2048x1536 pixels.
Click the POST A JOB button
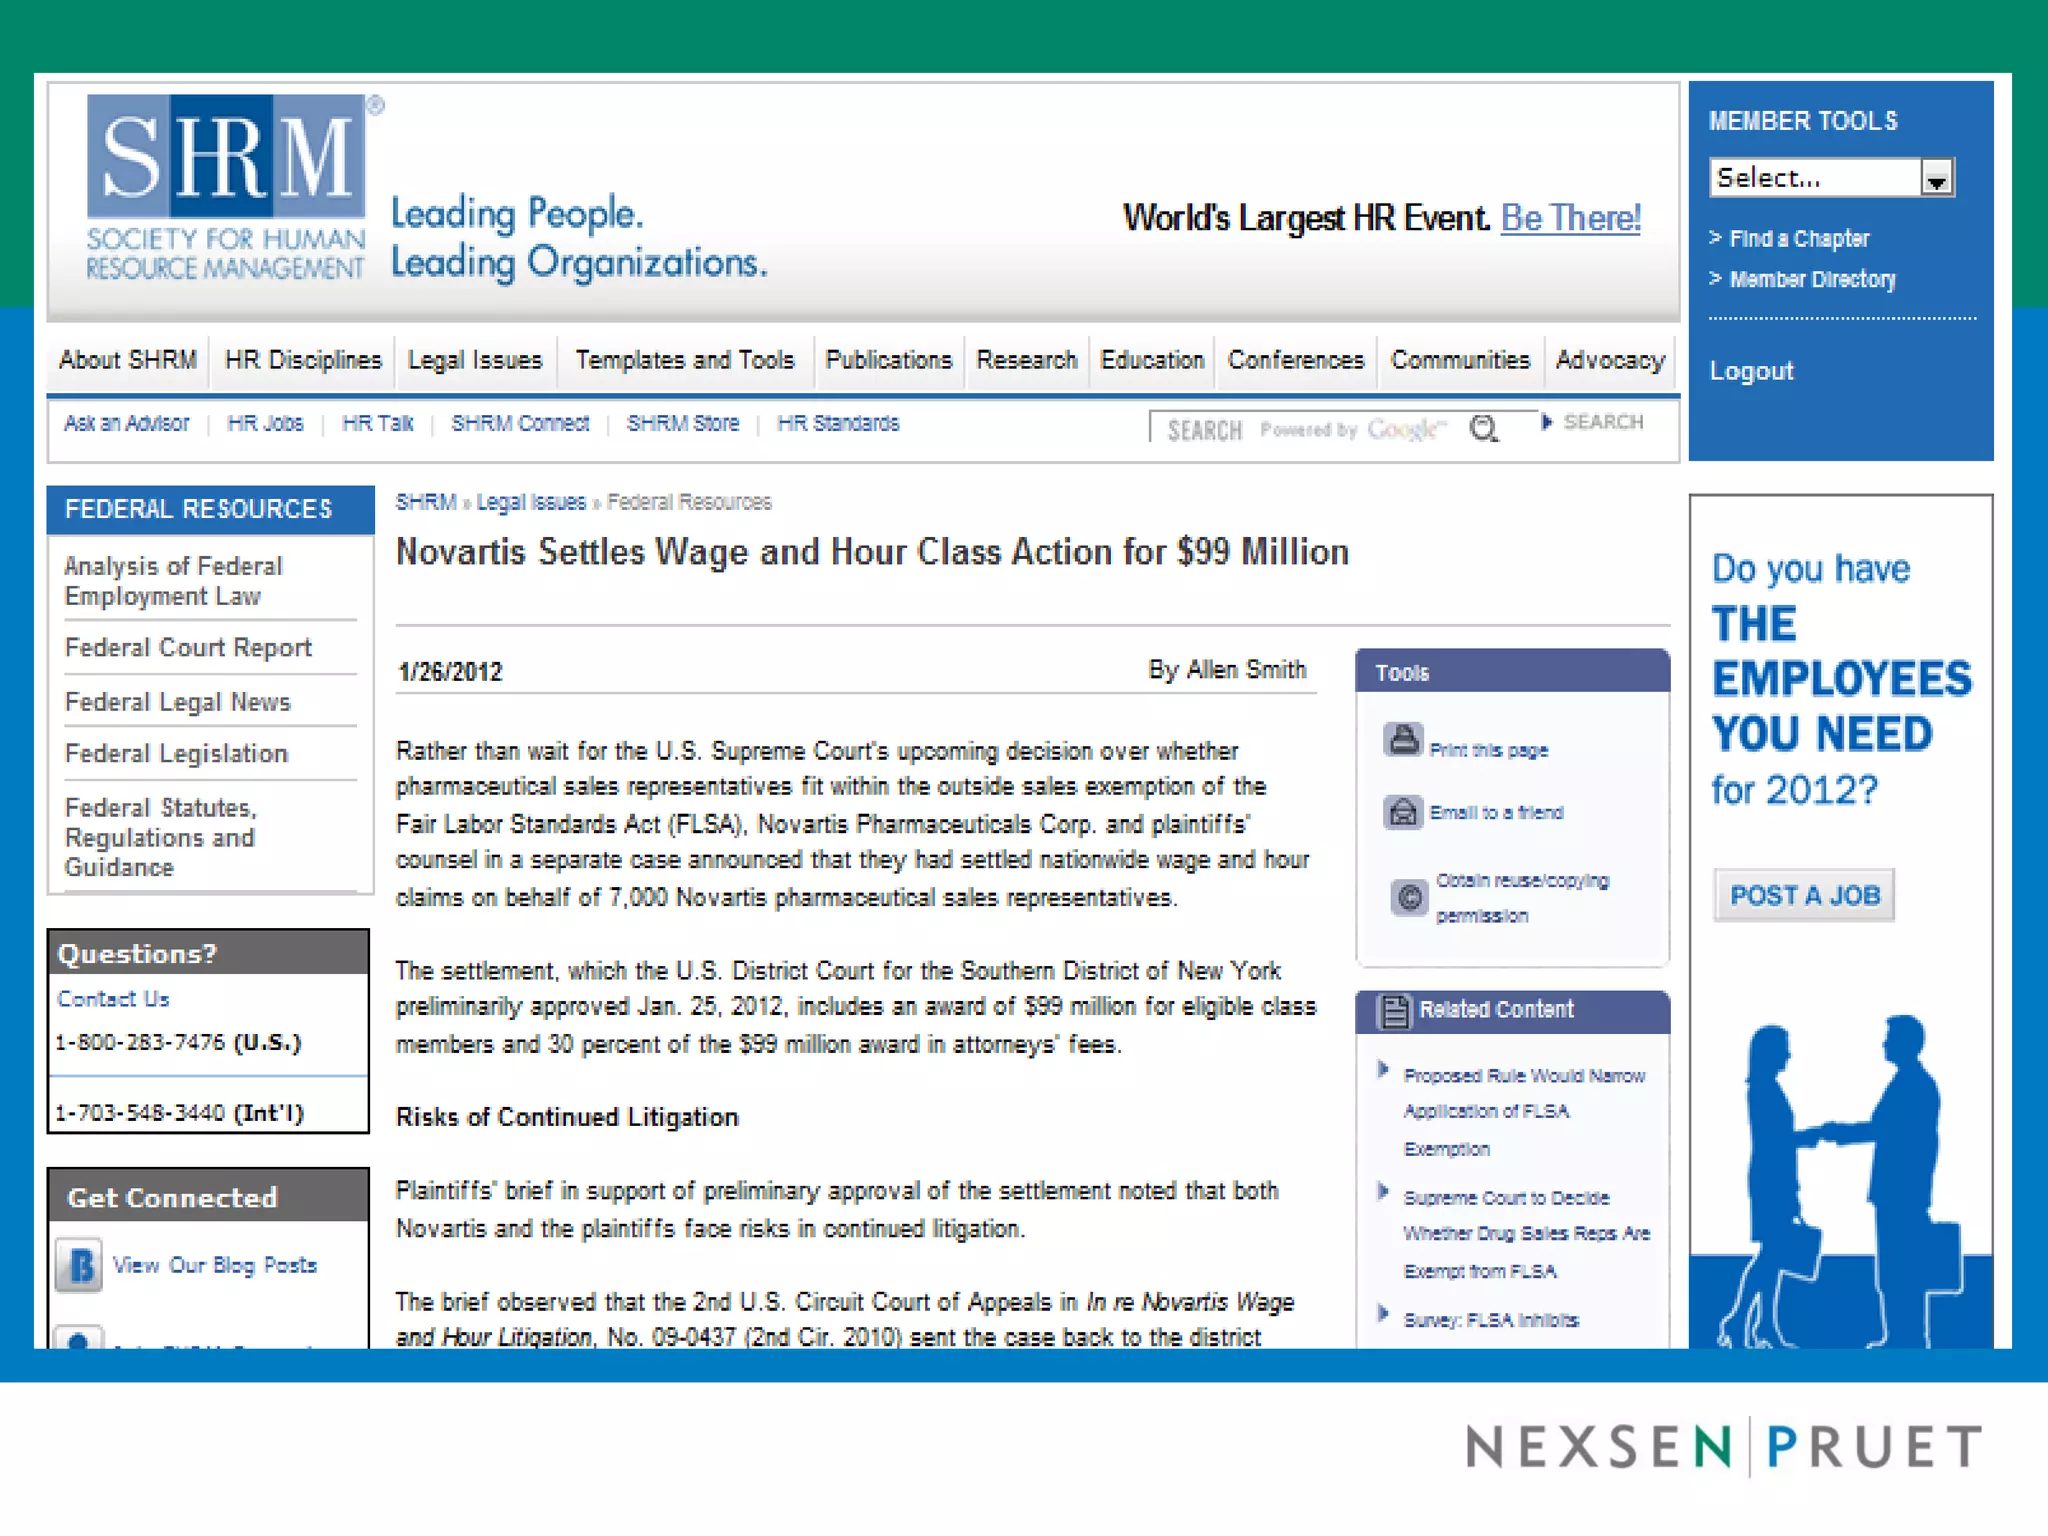tap(1804, 895)
